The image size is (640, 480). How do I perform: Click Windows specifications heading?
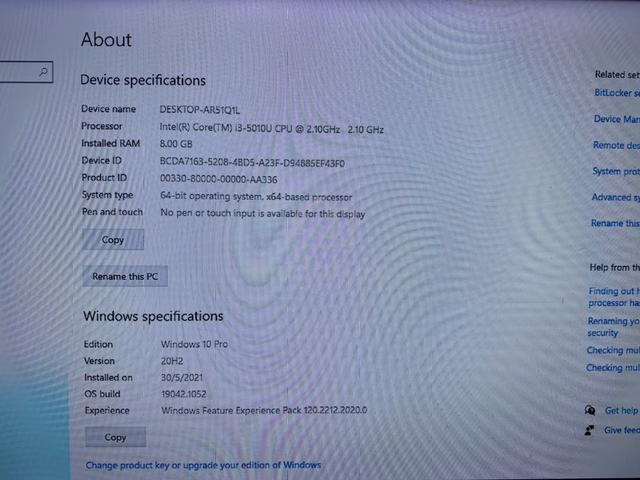(x=153, y=316)
